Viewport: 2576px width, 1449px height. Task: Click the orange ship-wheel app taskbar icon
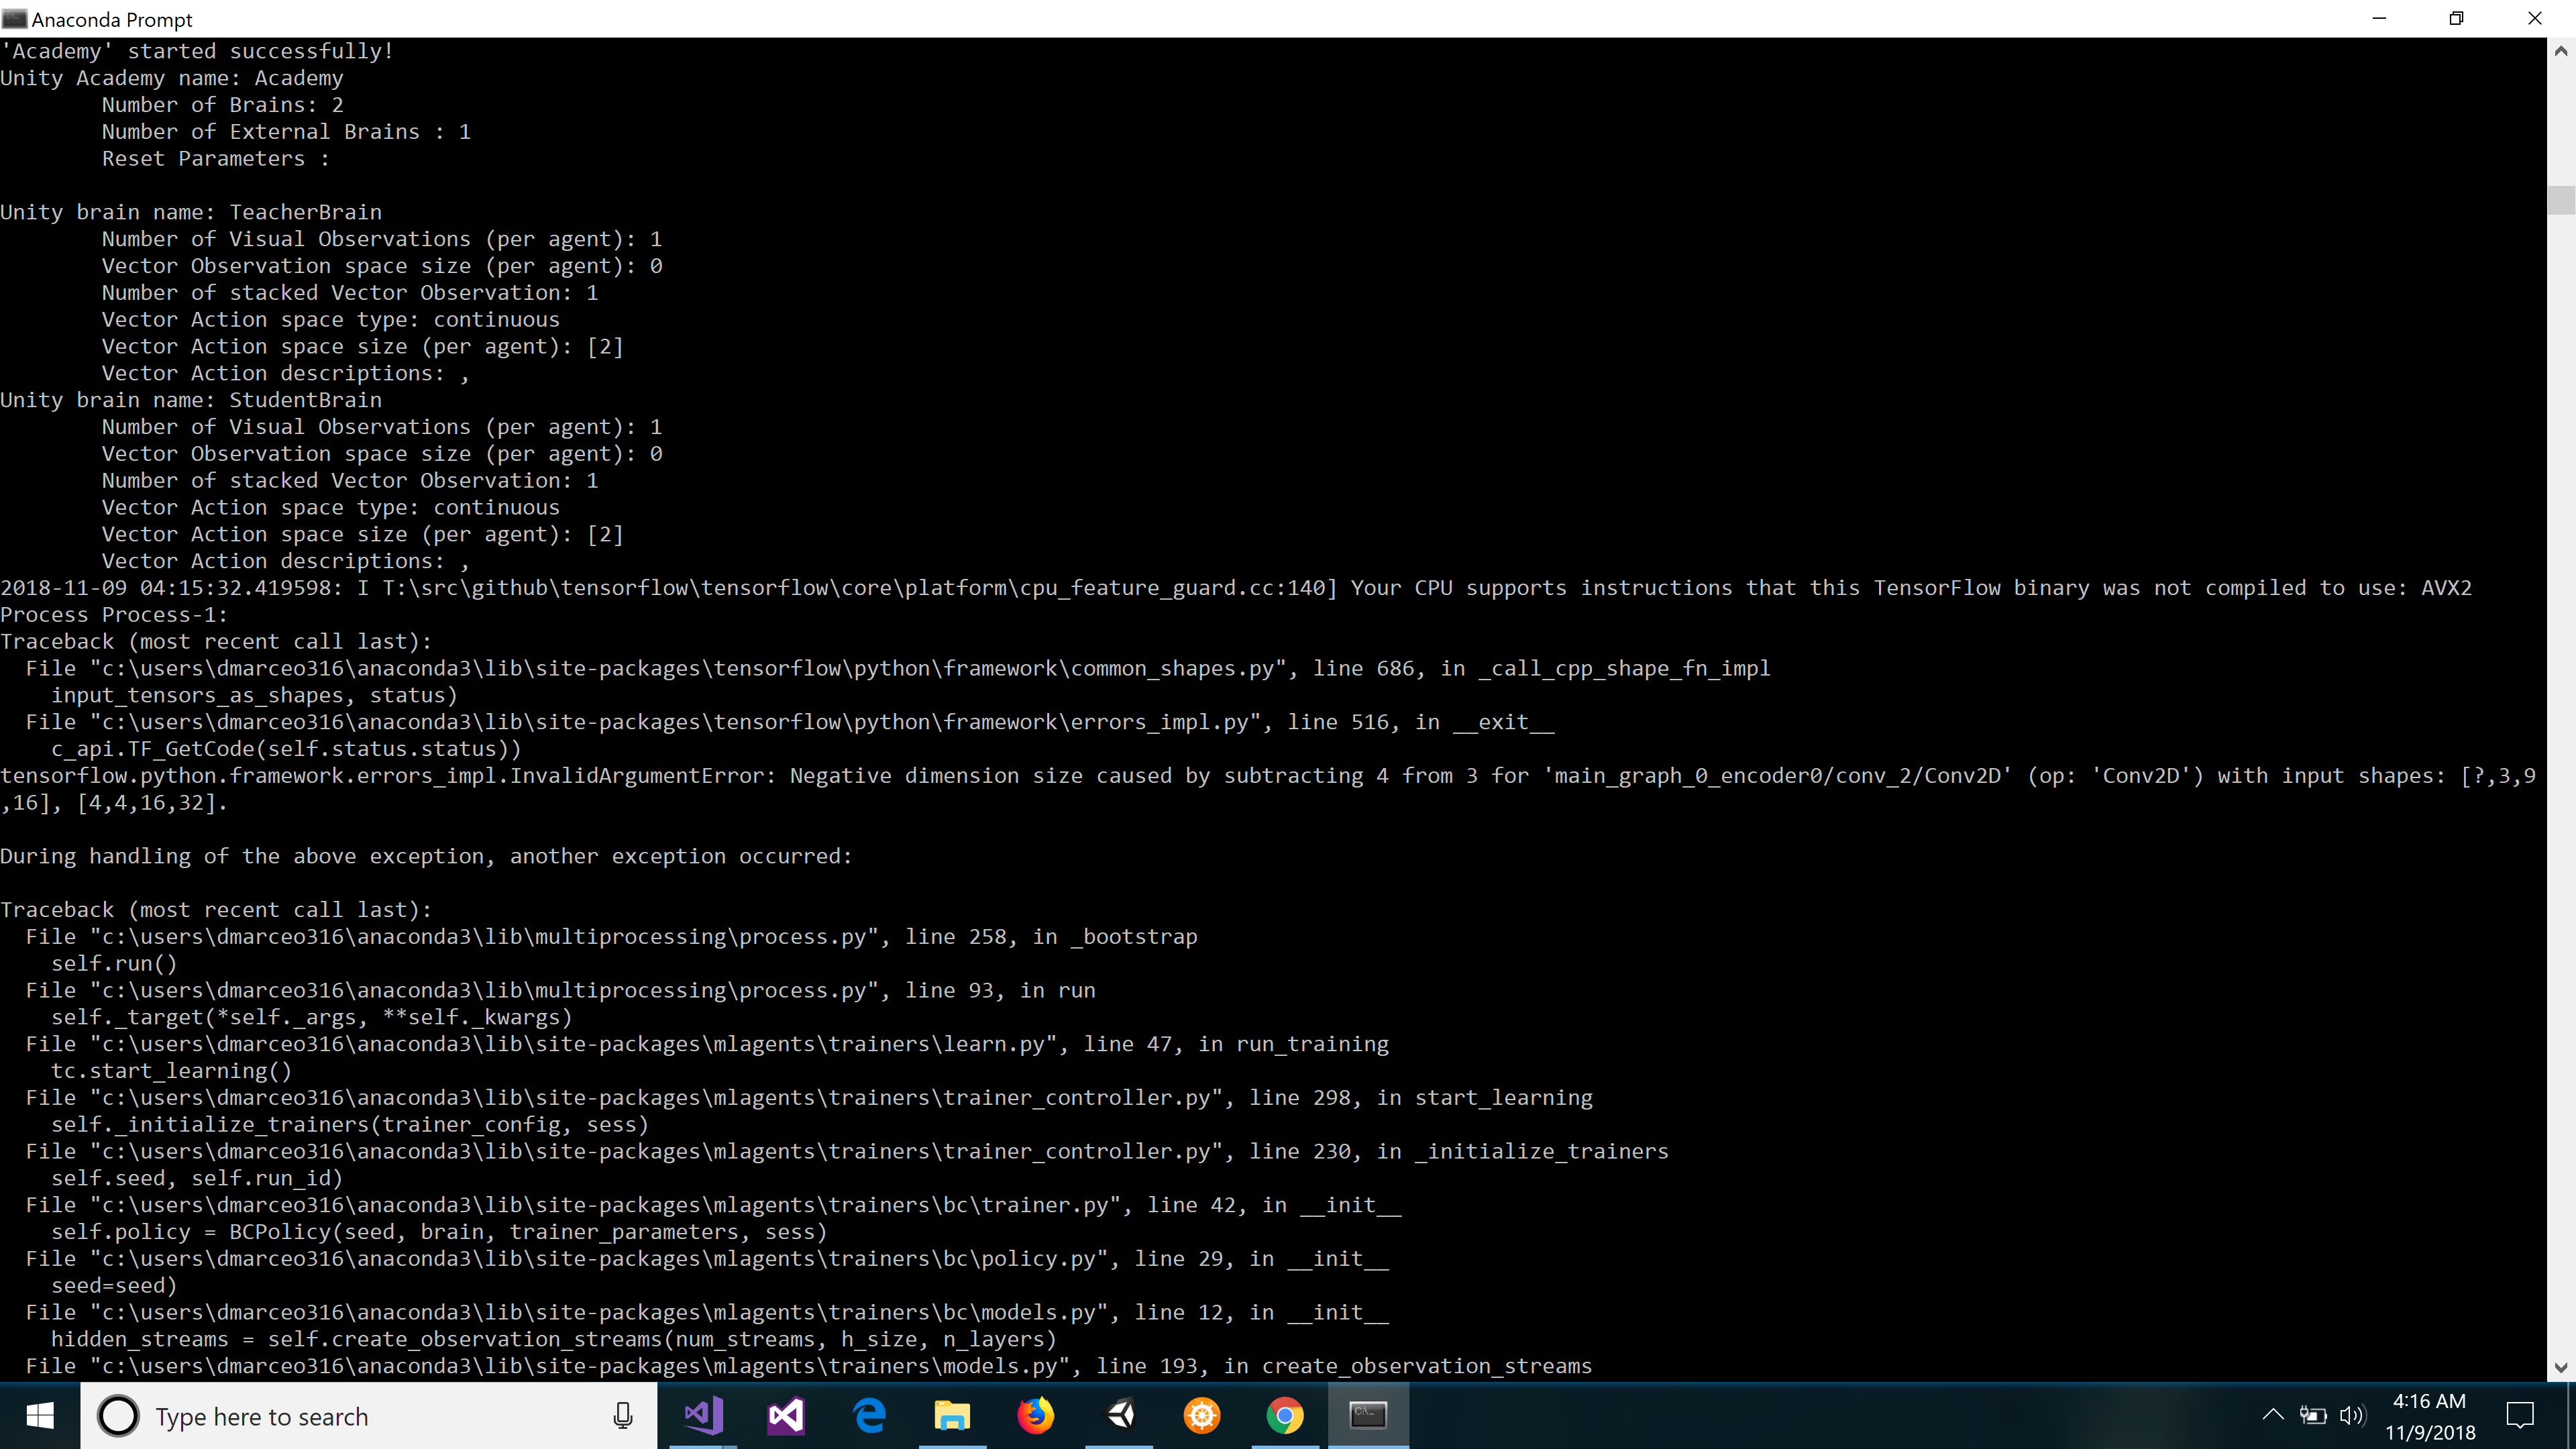(x=1202, y=1415)
